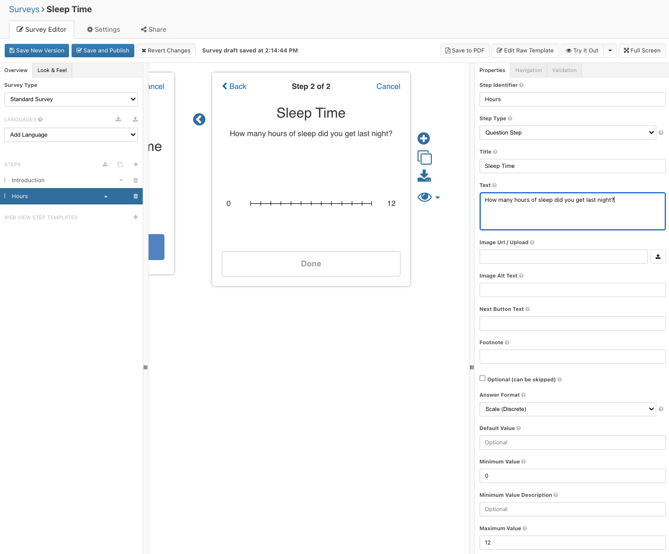Add a web view step template
Image resolution: width=669 pixels, height=554 pixels.
136,217
